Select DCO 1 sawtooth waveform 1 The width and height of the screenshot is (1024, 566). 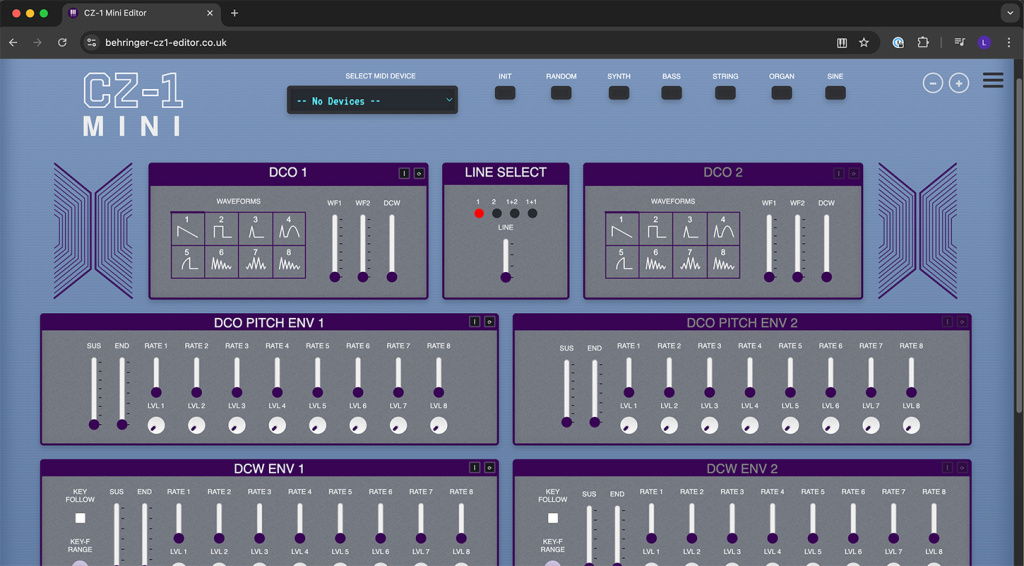coord(187,228)
